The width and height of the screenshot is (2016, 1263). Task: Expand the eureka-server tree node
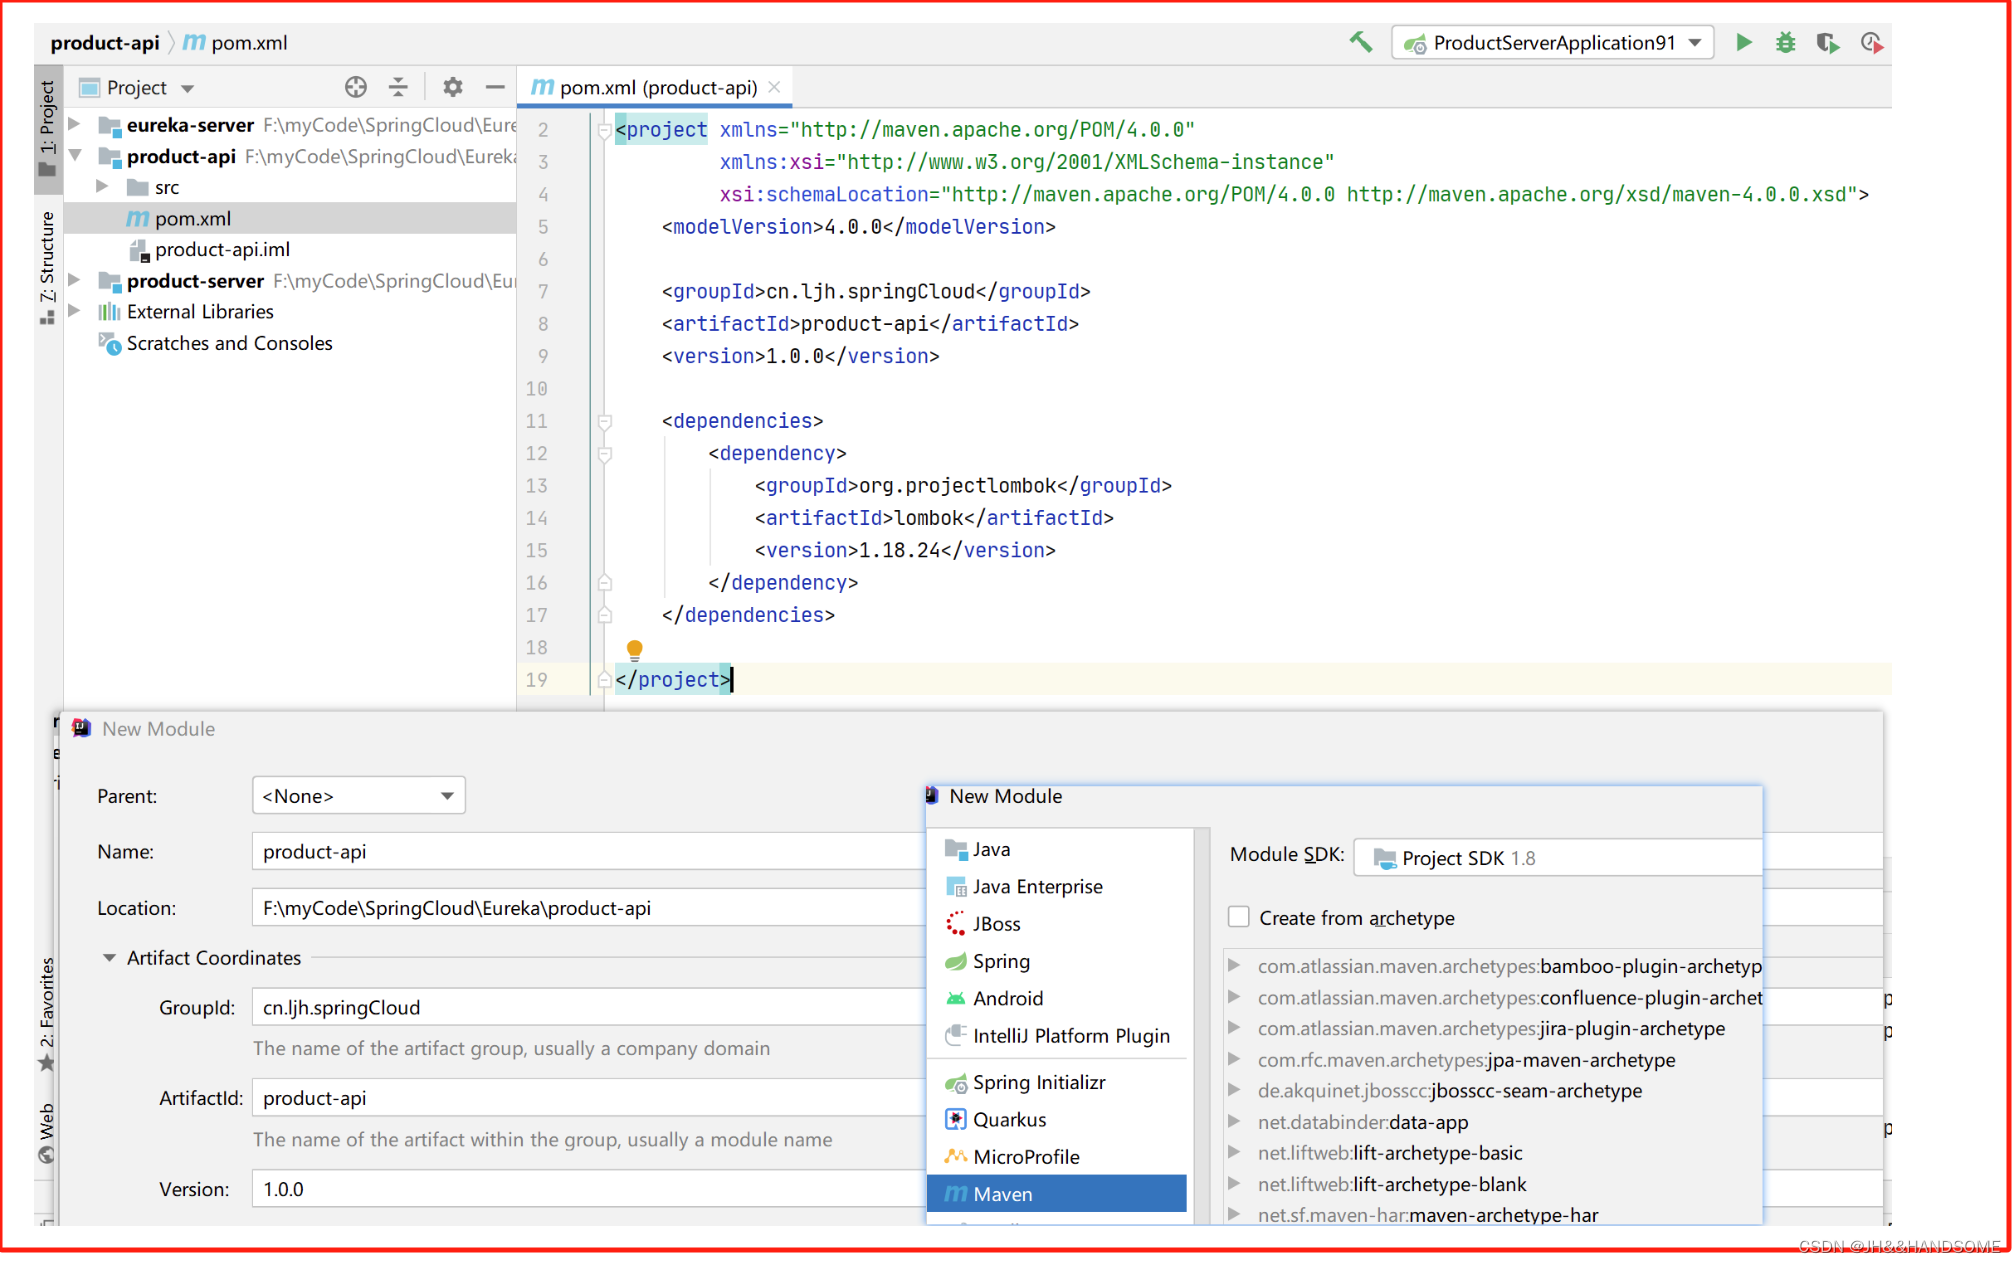[75, 125]
